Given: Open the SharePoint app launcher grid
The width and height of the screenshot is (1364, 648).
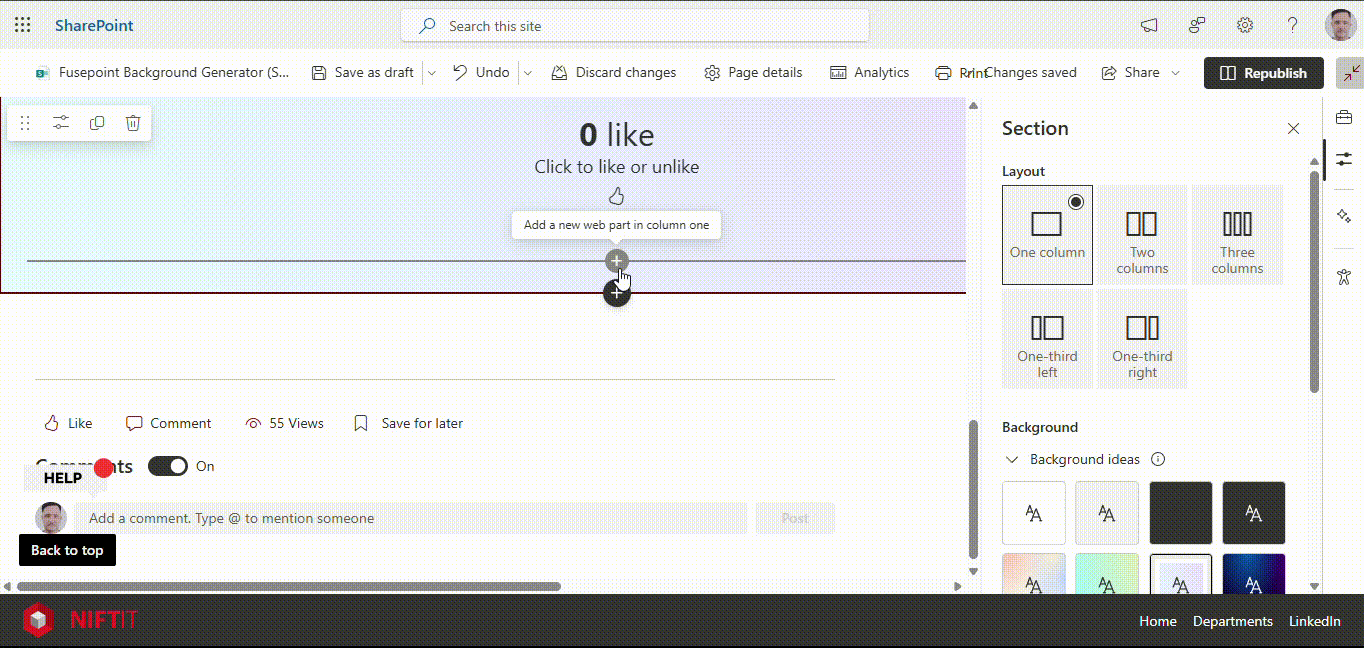Looking at the screenshot, I should 22,26.
